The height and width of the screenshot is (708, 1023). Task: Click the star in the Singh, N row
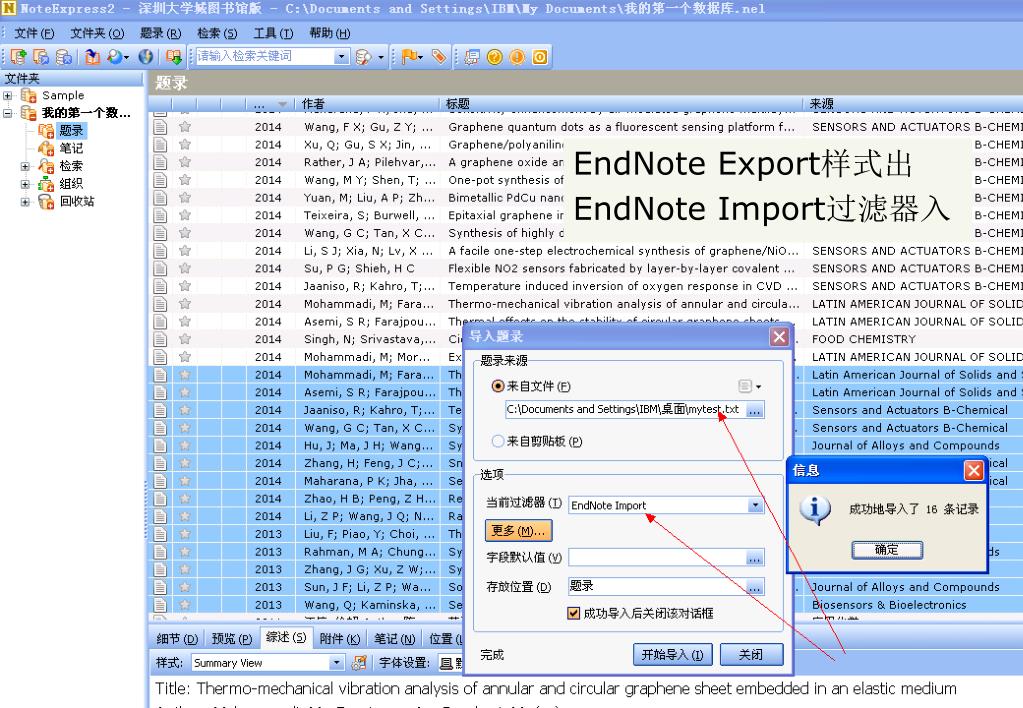point(185,339)
